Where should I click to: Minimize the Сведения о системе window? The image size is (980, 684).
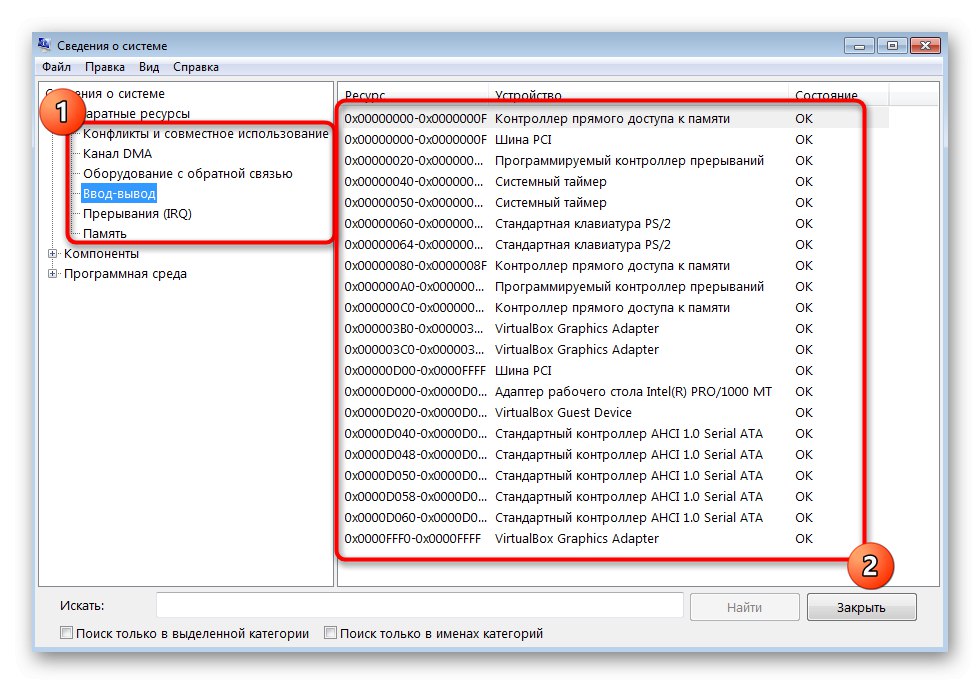[x=859, y=46]
